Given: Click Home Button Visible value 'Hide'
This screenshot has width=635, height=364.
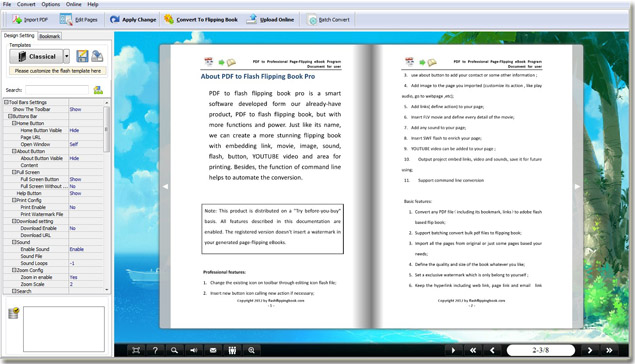Looking at the screenshot, I should [74, 130].
